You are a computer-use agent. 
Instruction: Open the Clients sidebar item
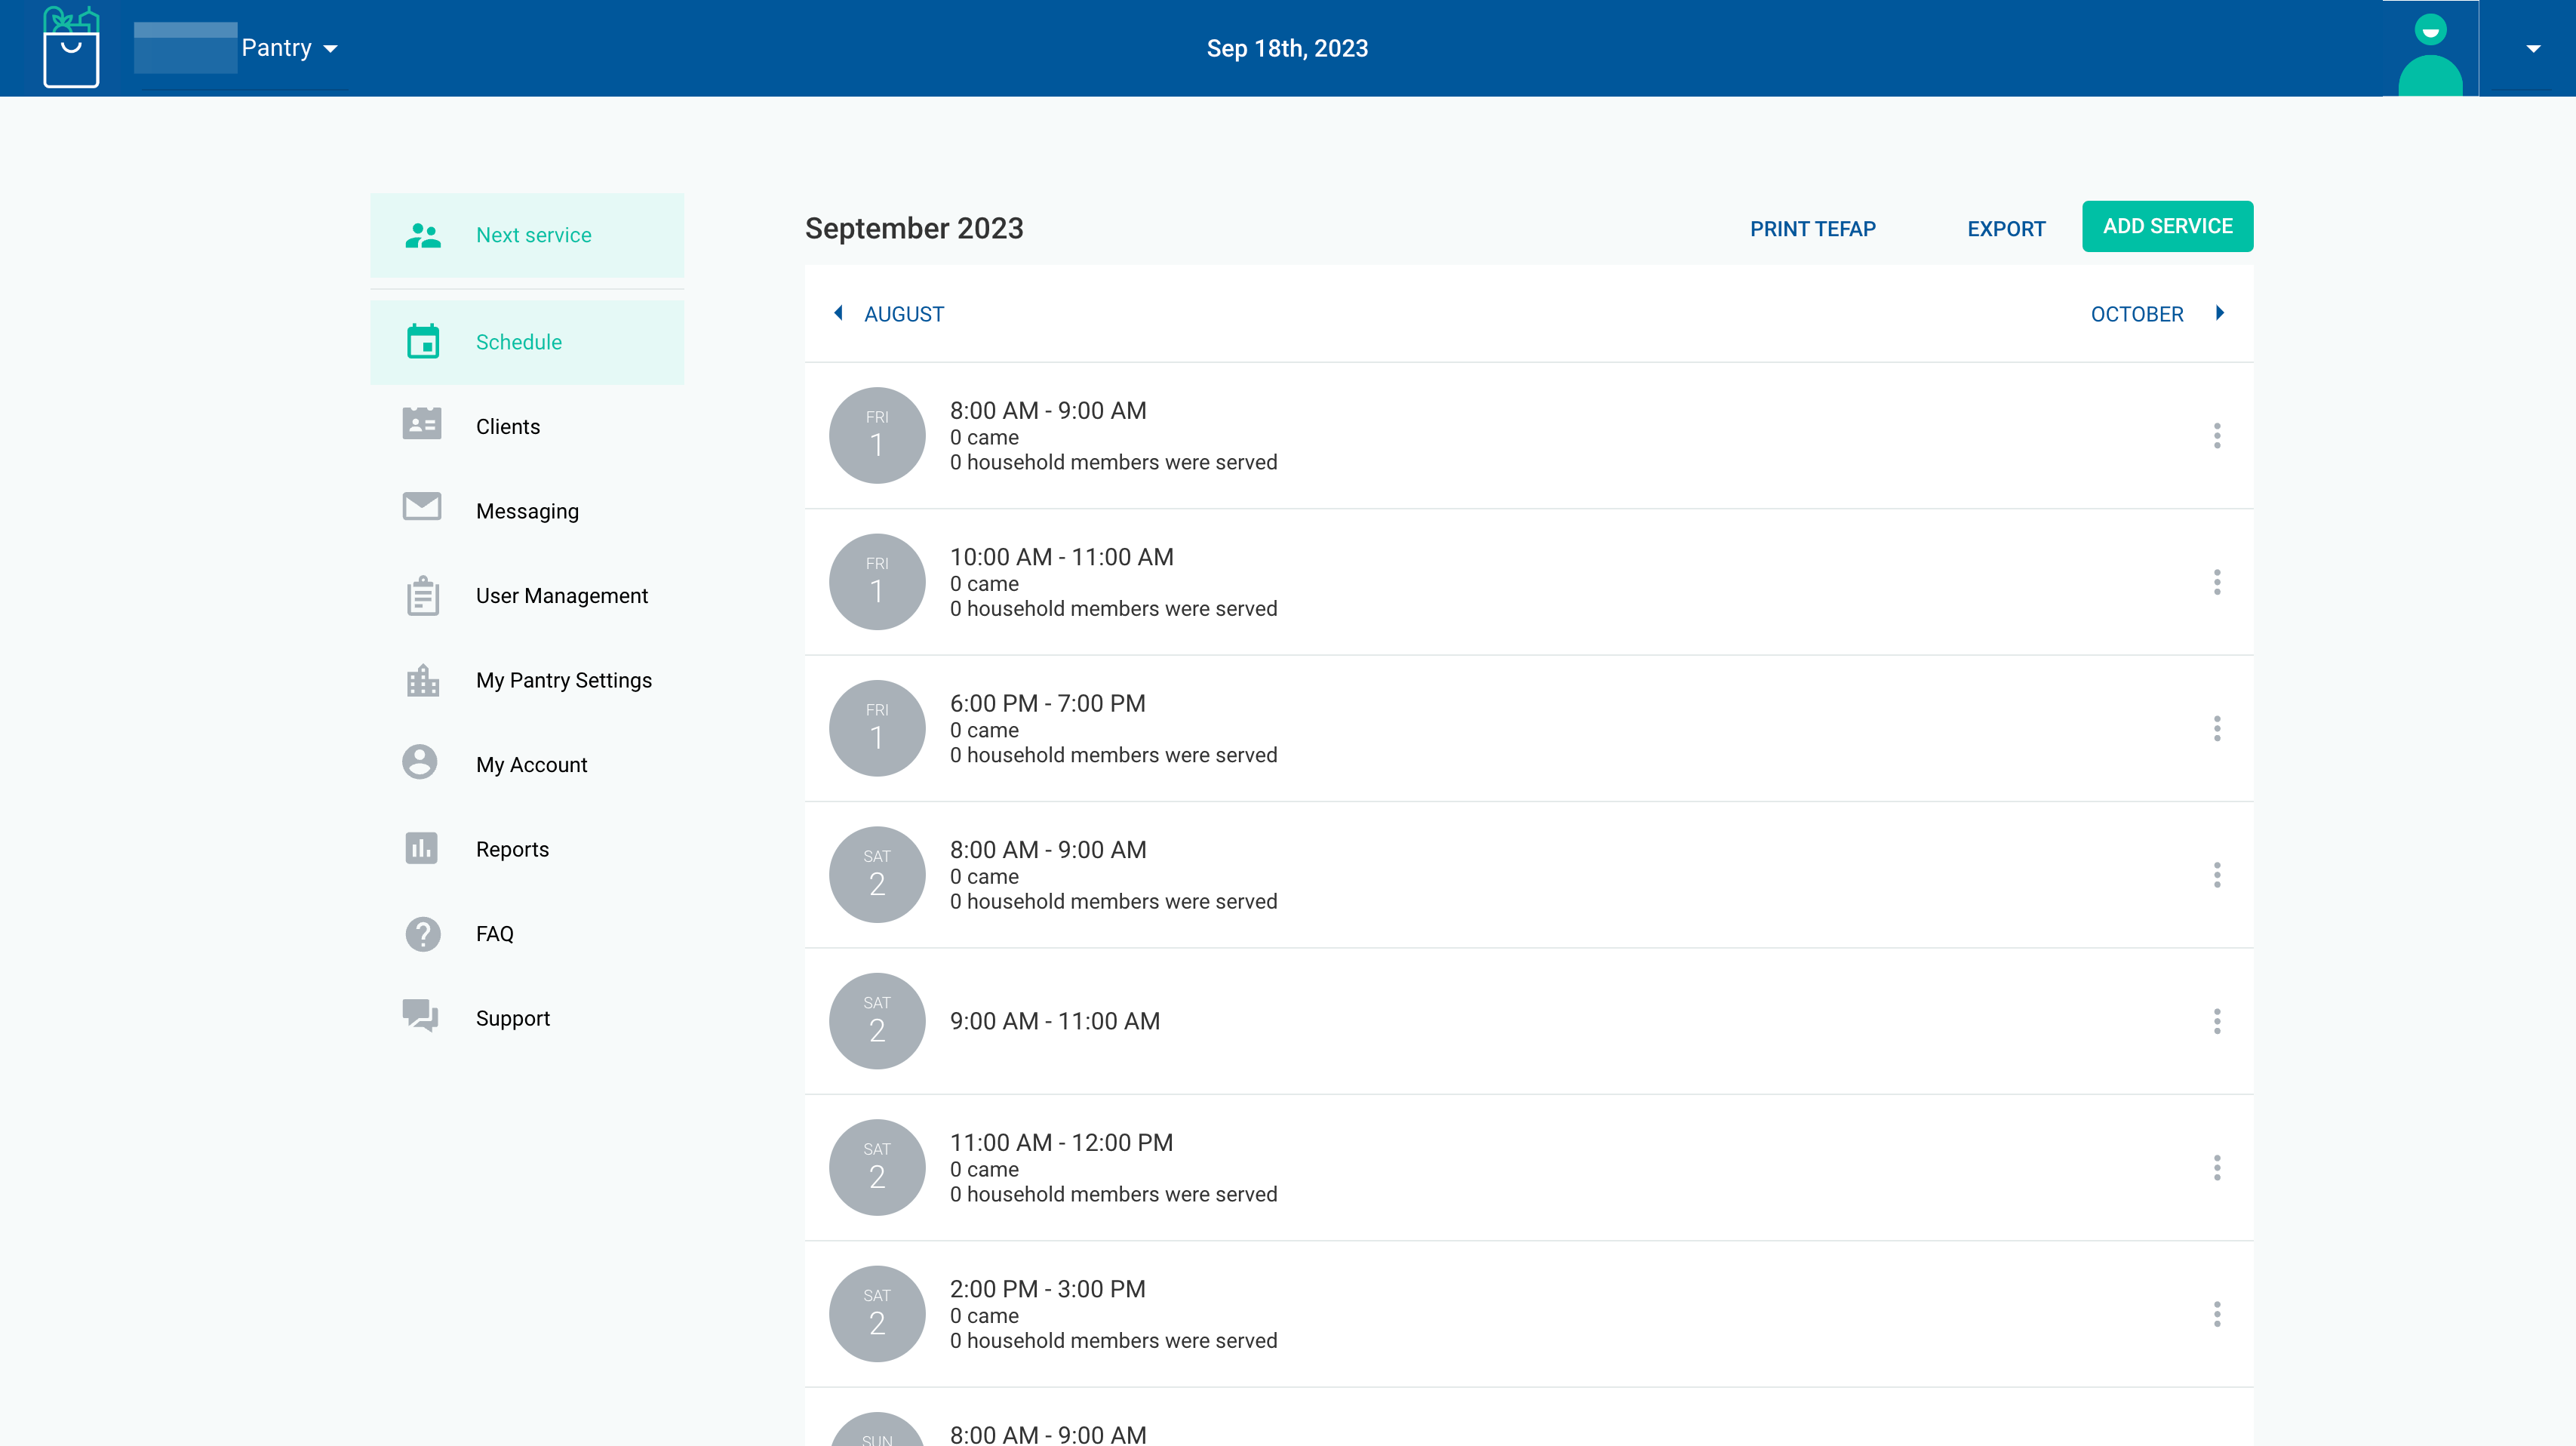pyautogui.click(x=527, y=426)
